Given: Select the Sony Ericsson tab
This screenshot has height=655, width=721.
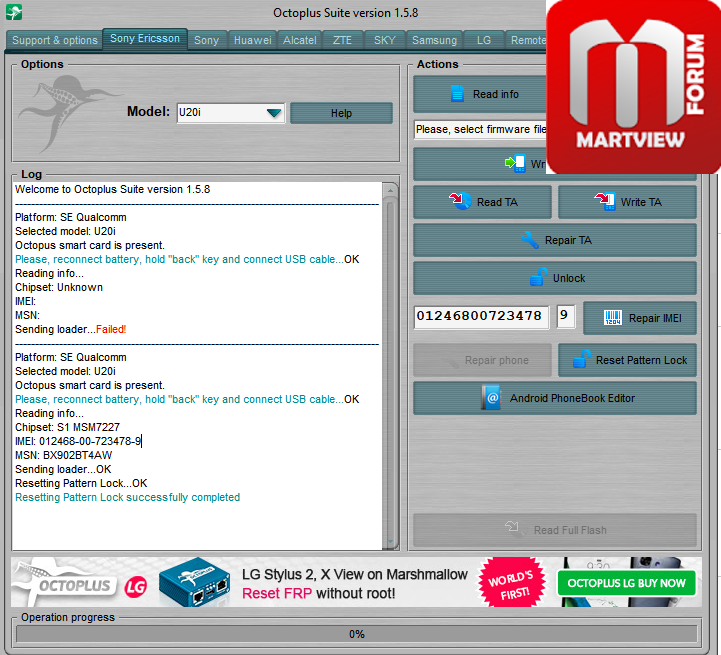Looking at the screenshot, I should click(145, 39).
